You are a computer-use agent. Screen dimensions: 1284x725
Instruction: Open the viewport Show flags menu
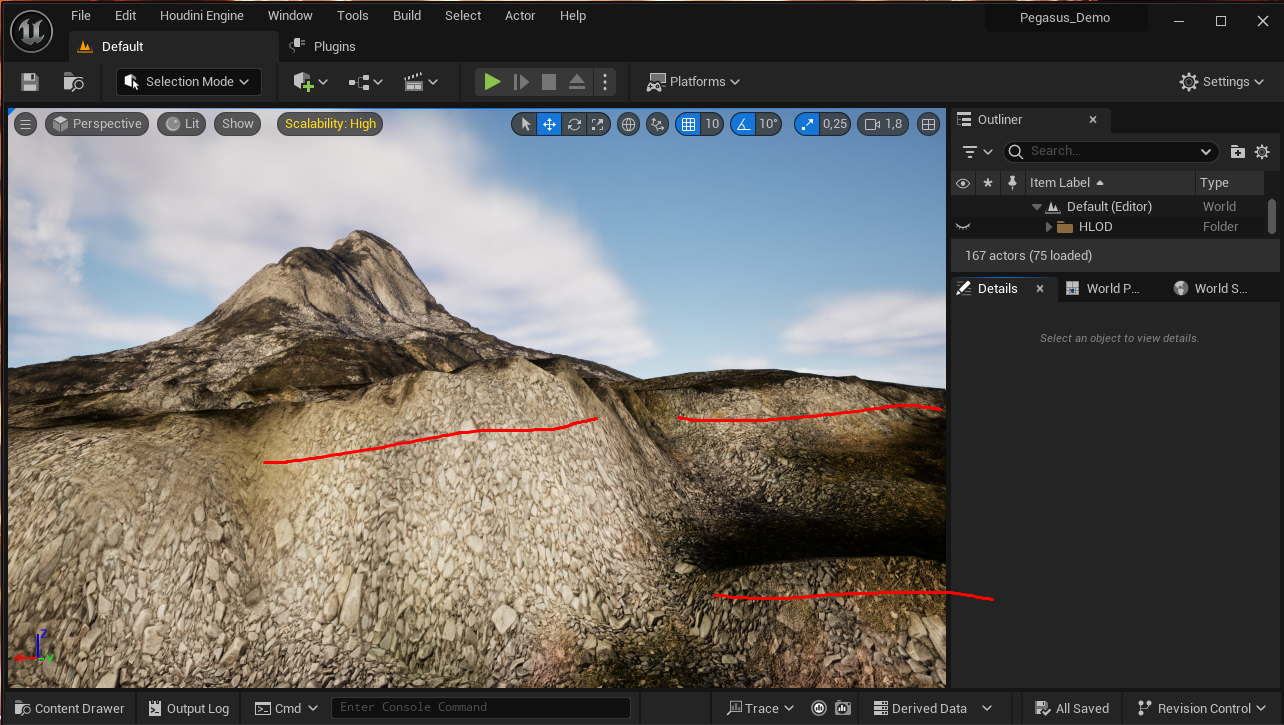point(238,124)
